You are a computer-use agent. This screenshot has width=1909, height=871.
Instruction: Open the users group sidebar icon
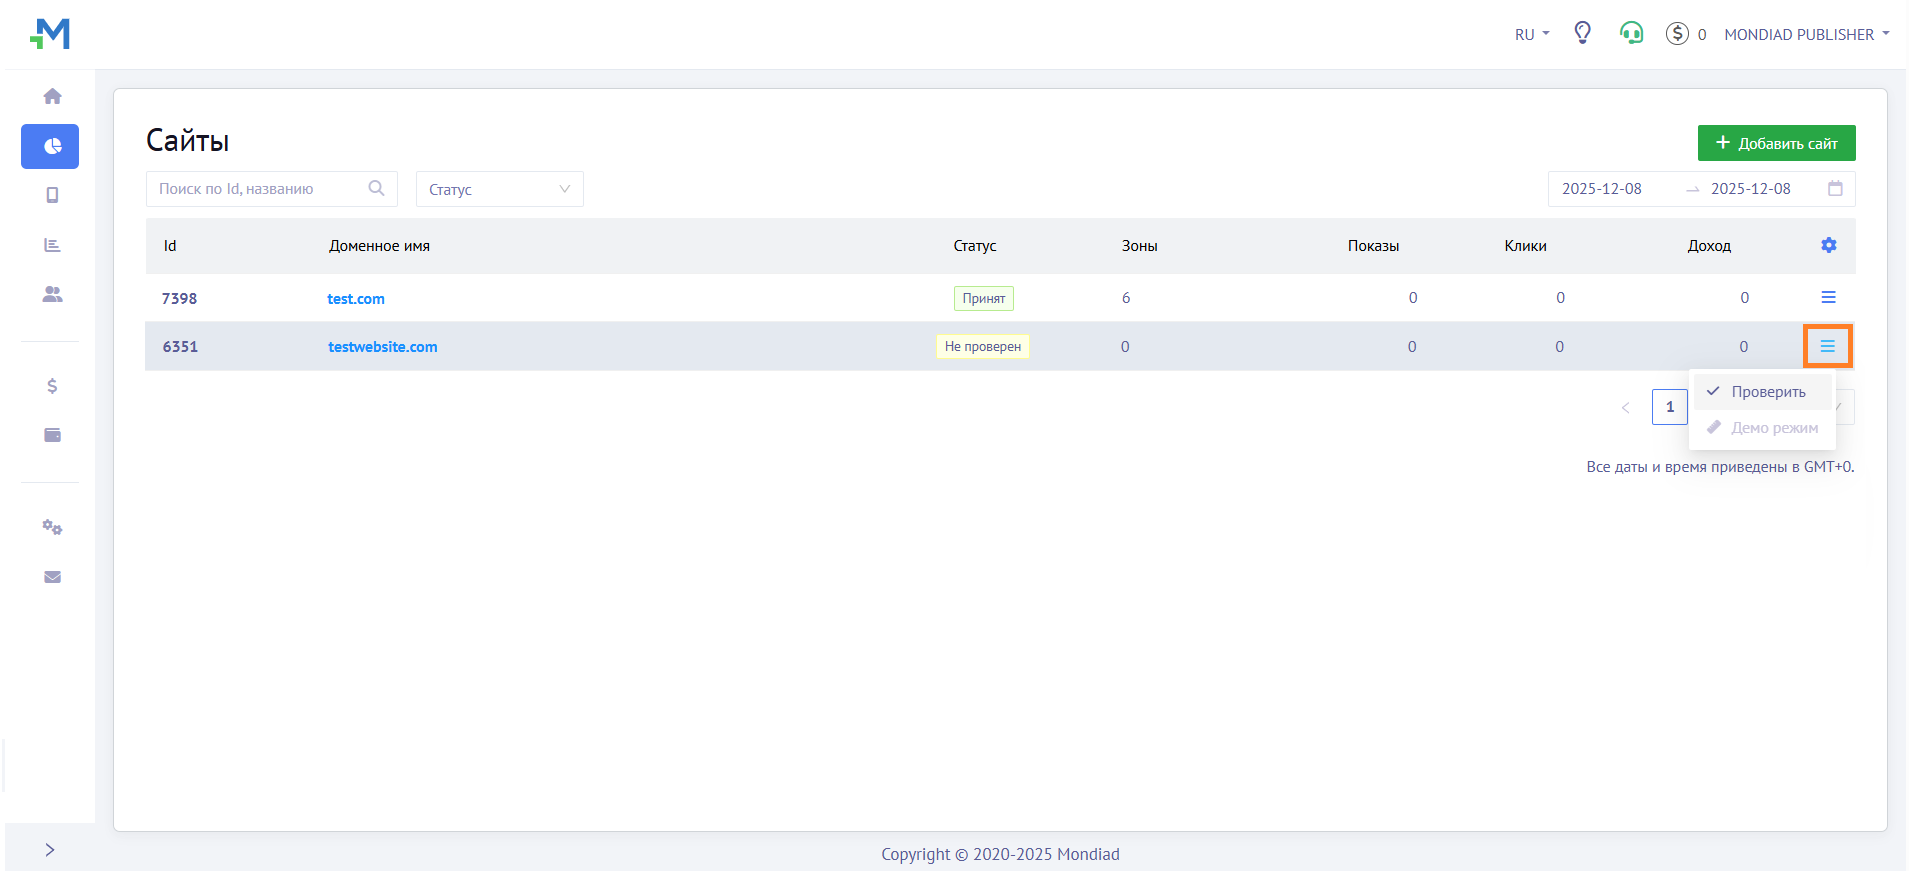(x=52, y=294)
